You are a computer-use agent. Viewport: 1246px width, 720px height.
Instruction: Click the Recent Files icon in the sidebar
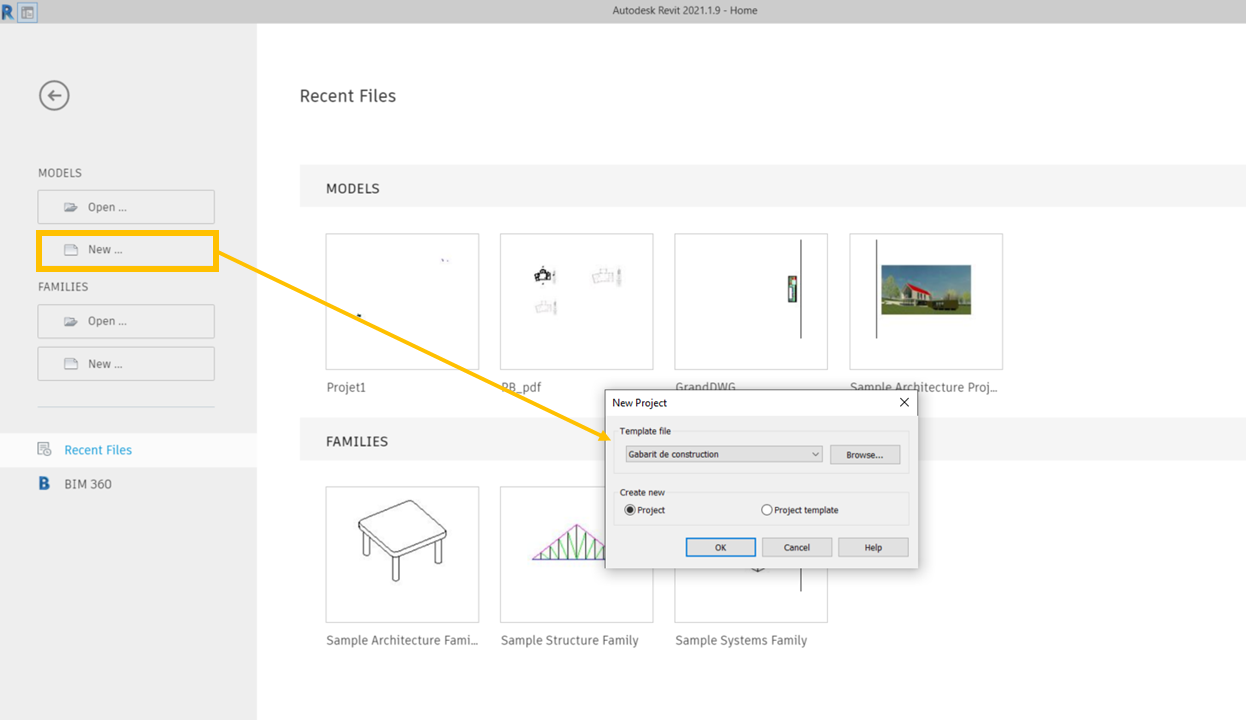click(44, 449)
